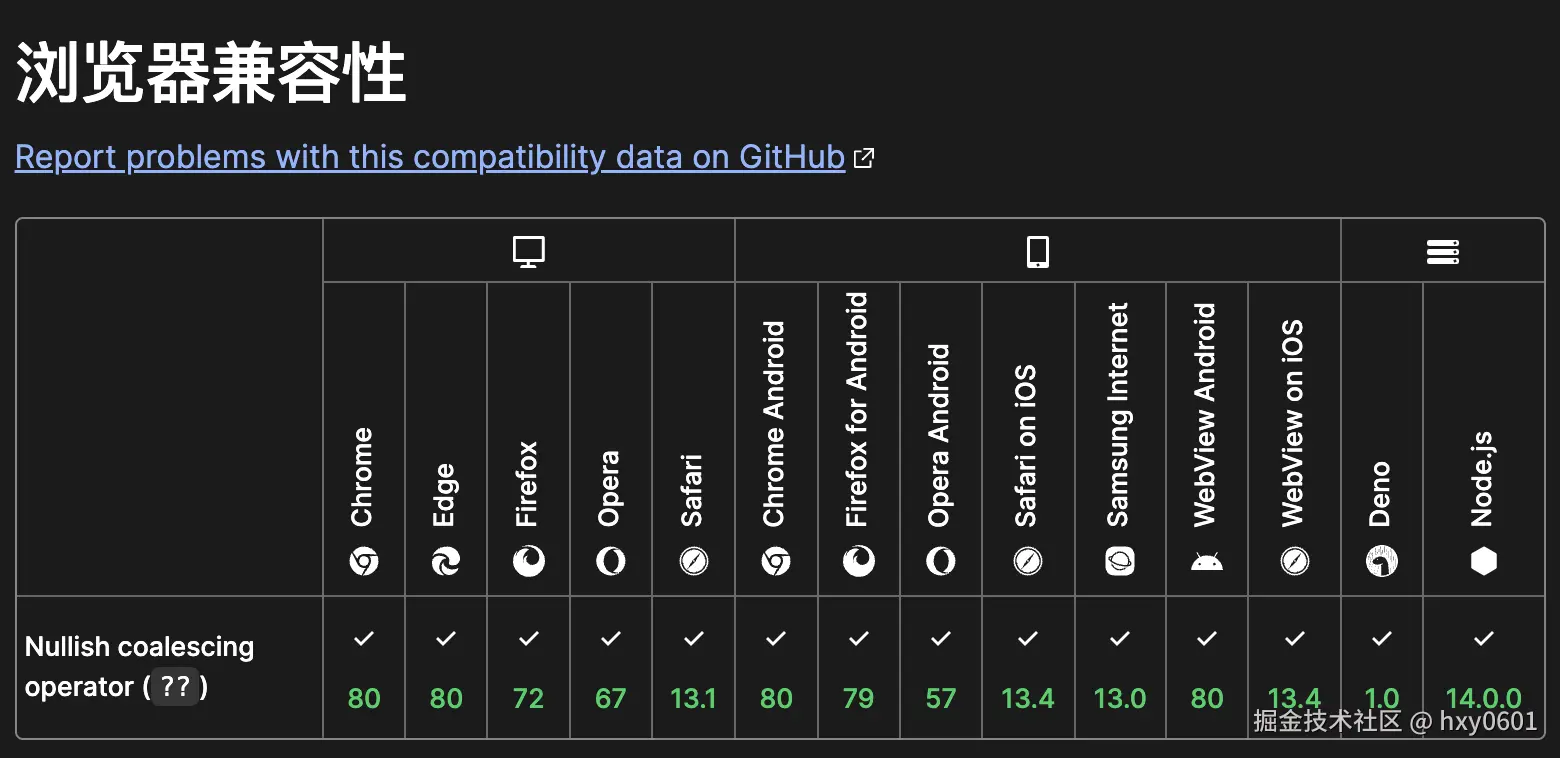Expand Firefox version 72 support cell
The image size is (1560, 758).
tap(528, 697)
